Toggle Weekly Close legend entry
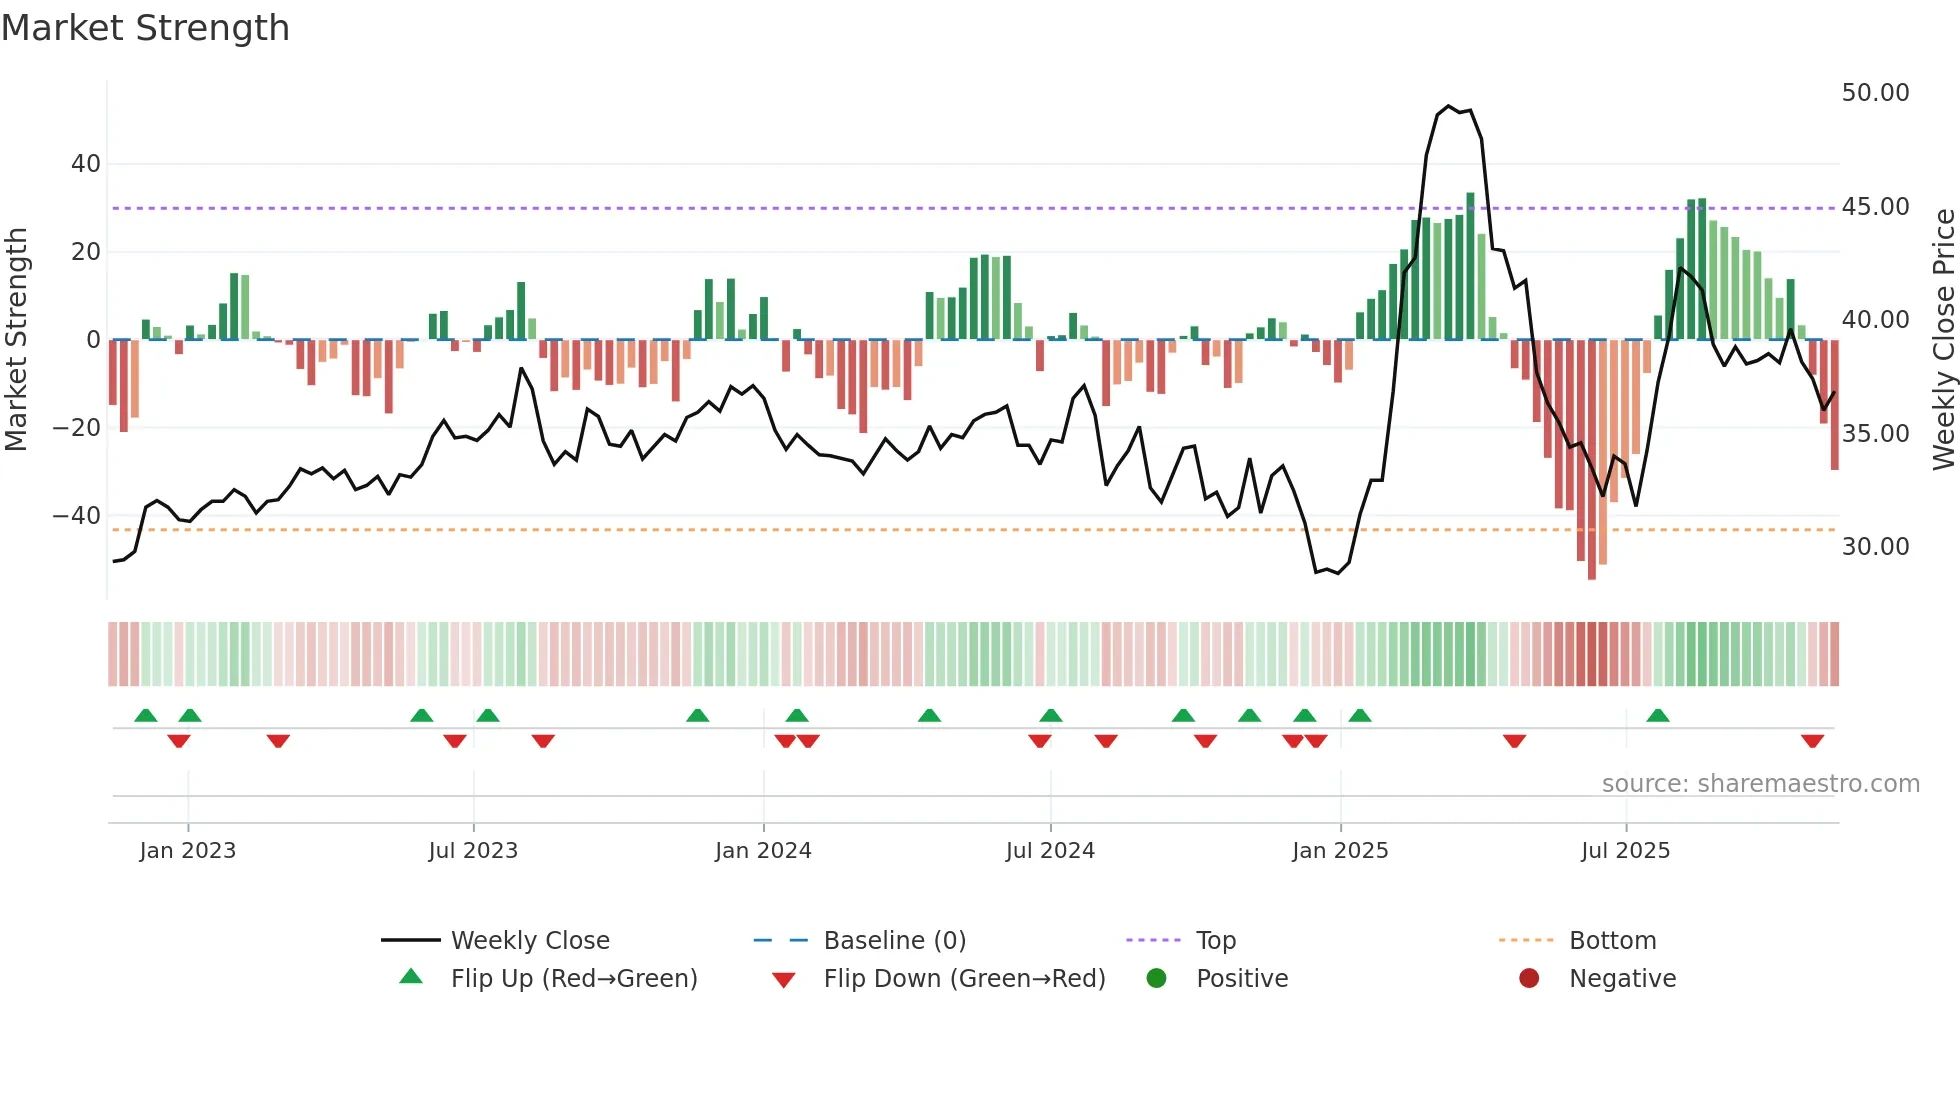Image resolution: width=1960 pixels, height=1102 pixels. click(x=529, y=941)
